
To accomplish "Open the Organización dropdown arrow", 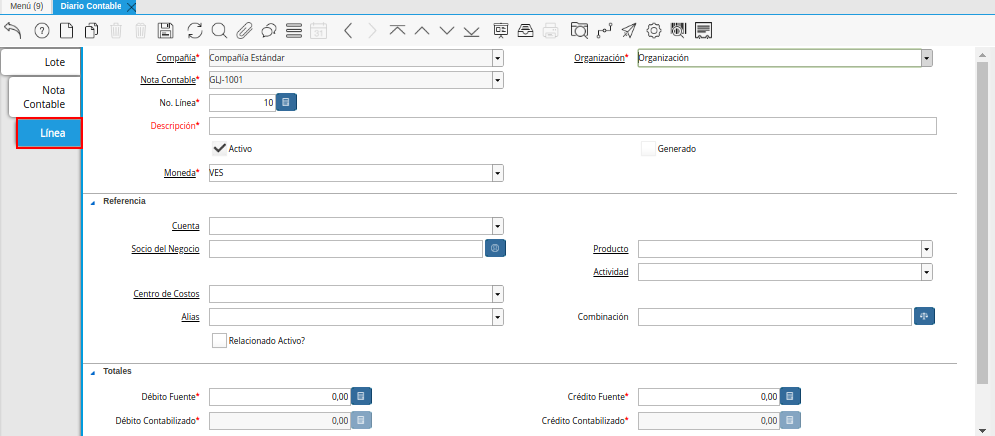I will point(926,58).
